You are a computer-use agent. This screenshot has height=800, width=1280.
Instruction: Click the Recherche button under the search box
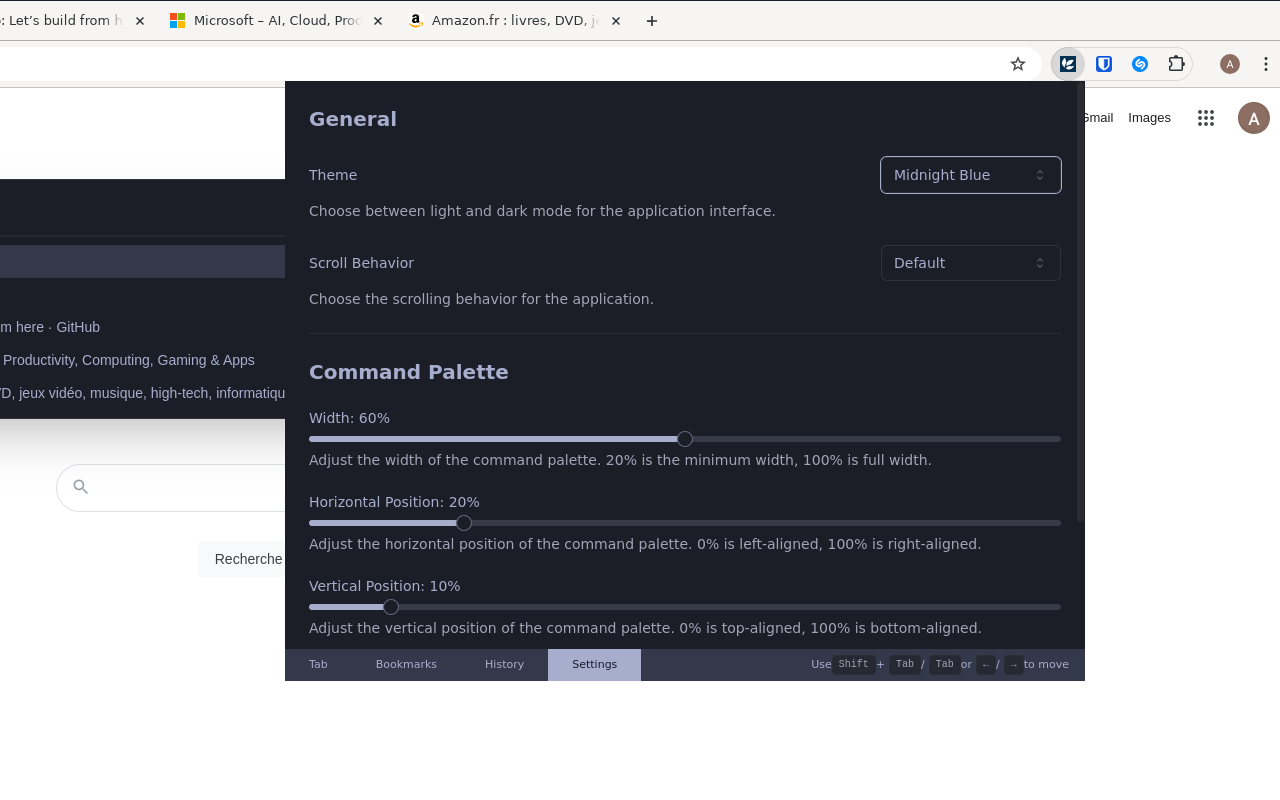pos(242,559)
